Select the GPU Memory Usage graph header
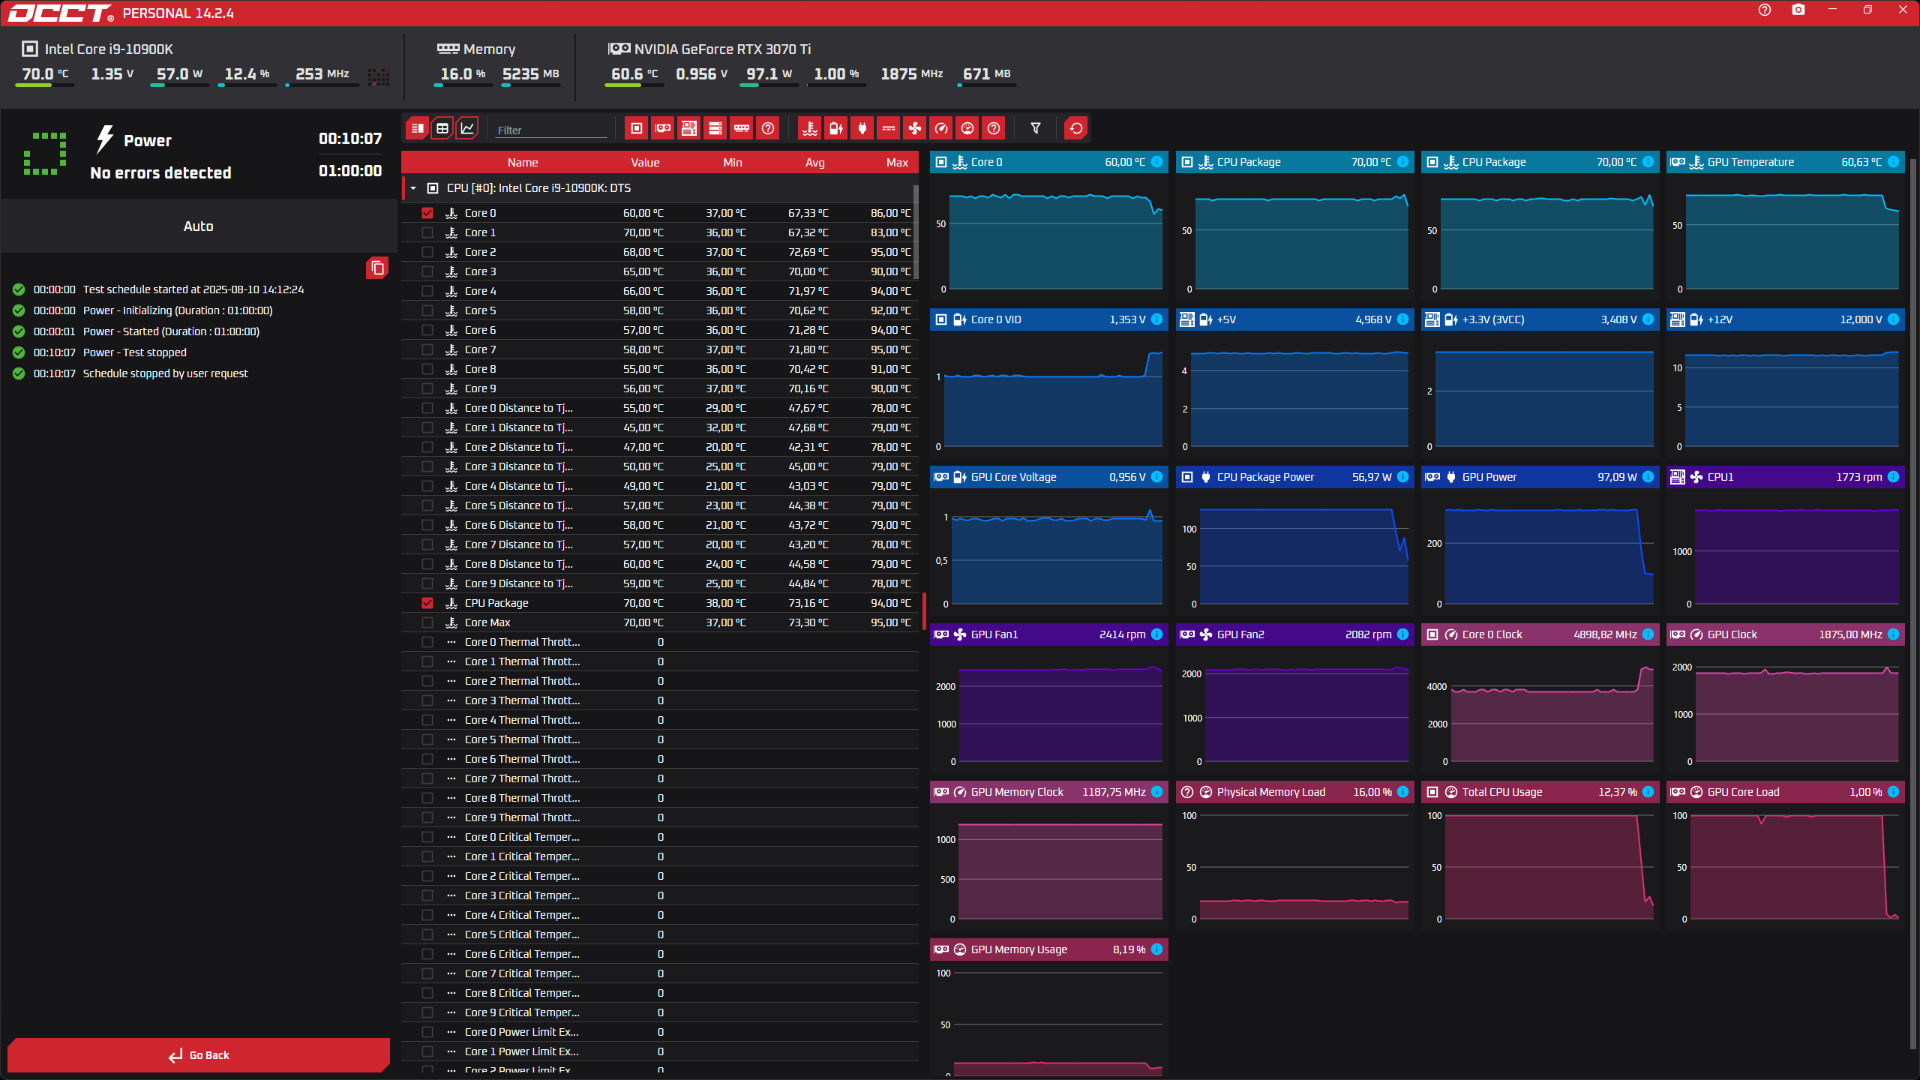This screenshot has width=1920, height=1080. click(1049, 949)
